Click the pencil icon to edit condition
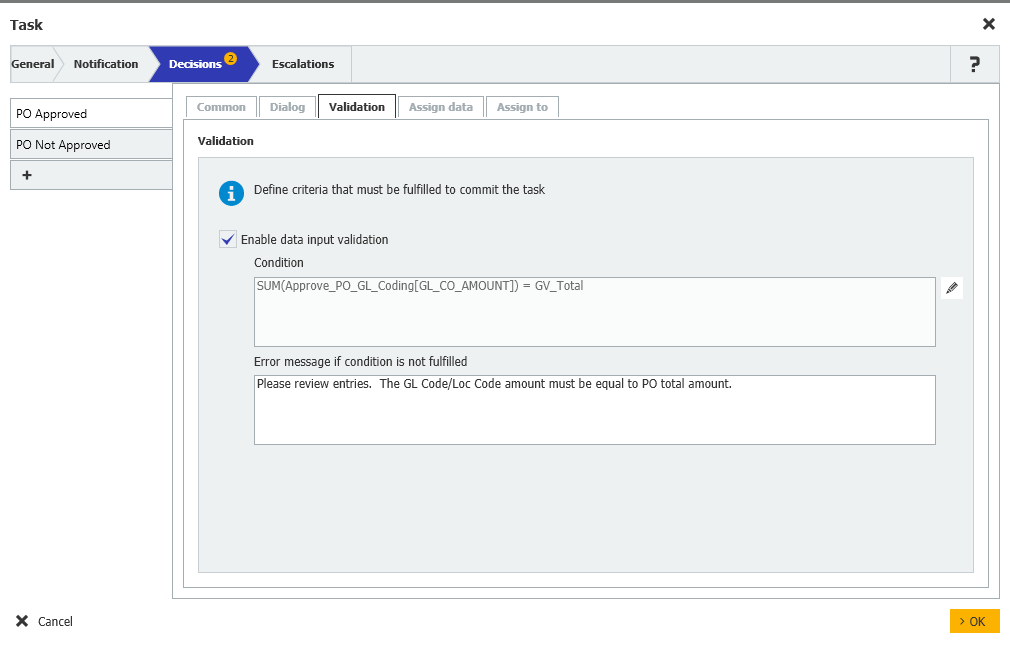 [952, 289]
